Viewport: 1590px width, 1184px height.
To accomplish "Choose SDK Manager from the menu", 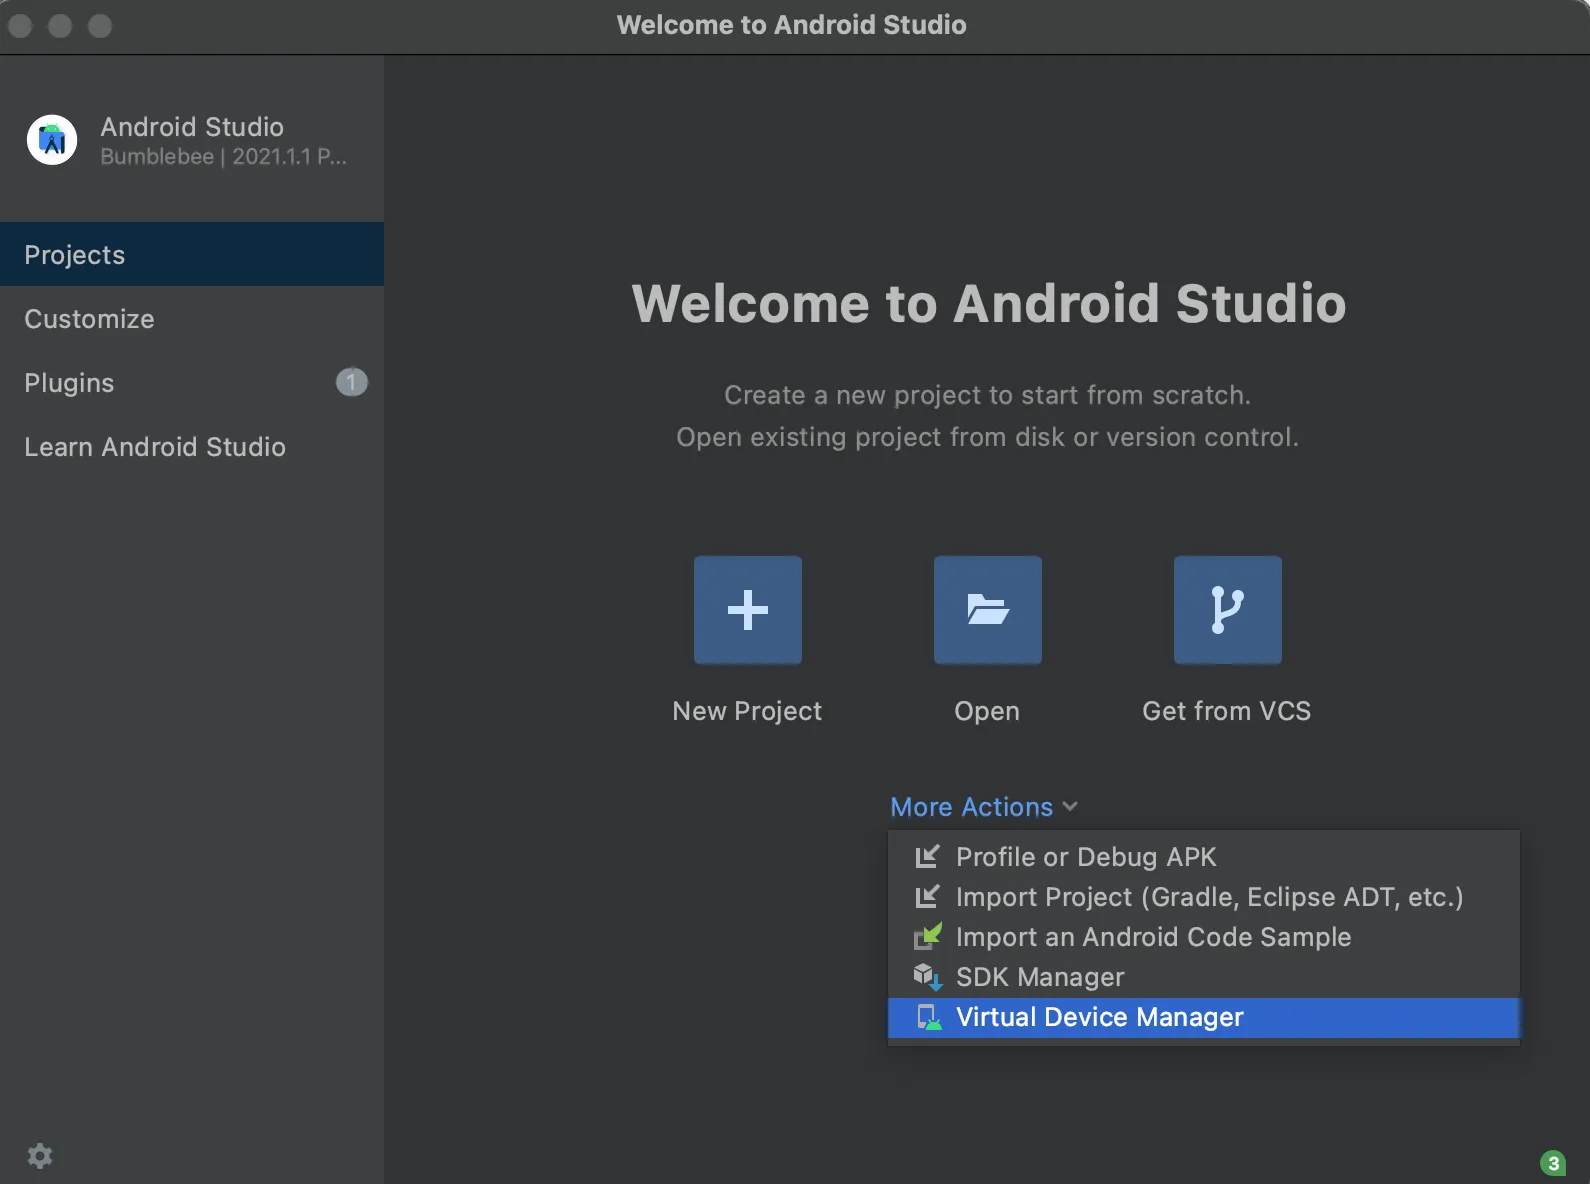I will click(1040, 977).
